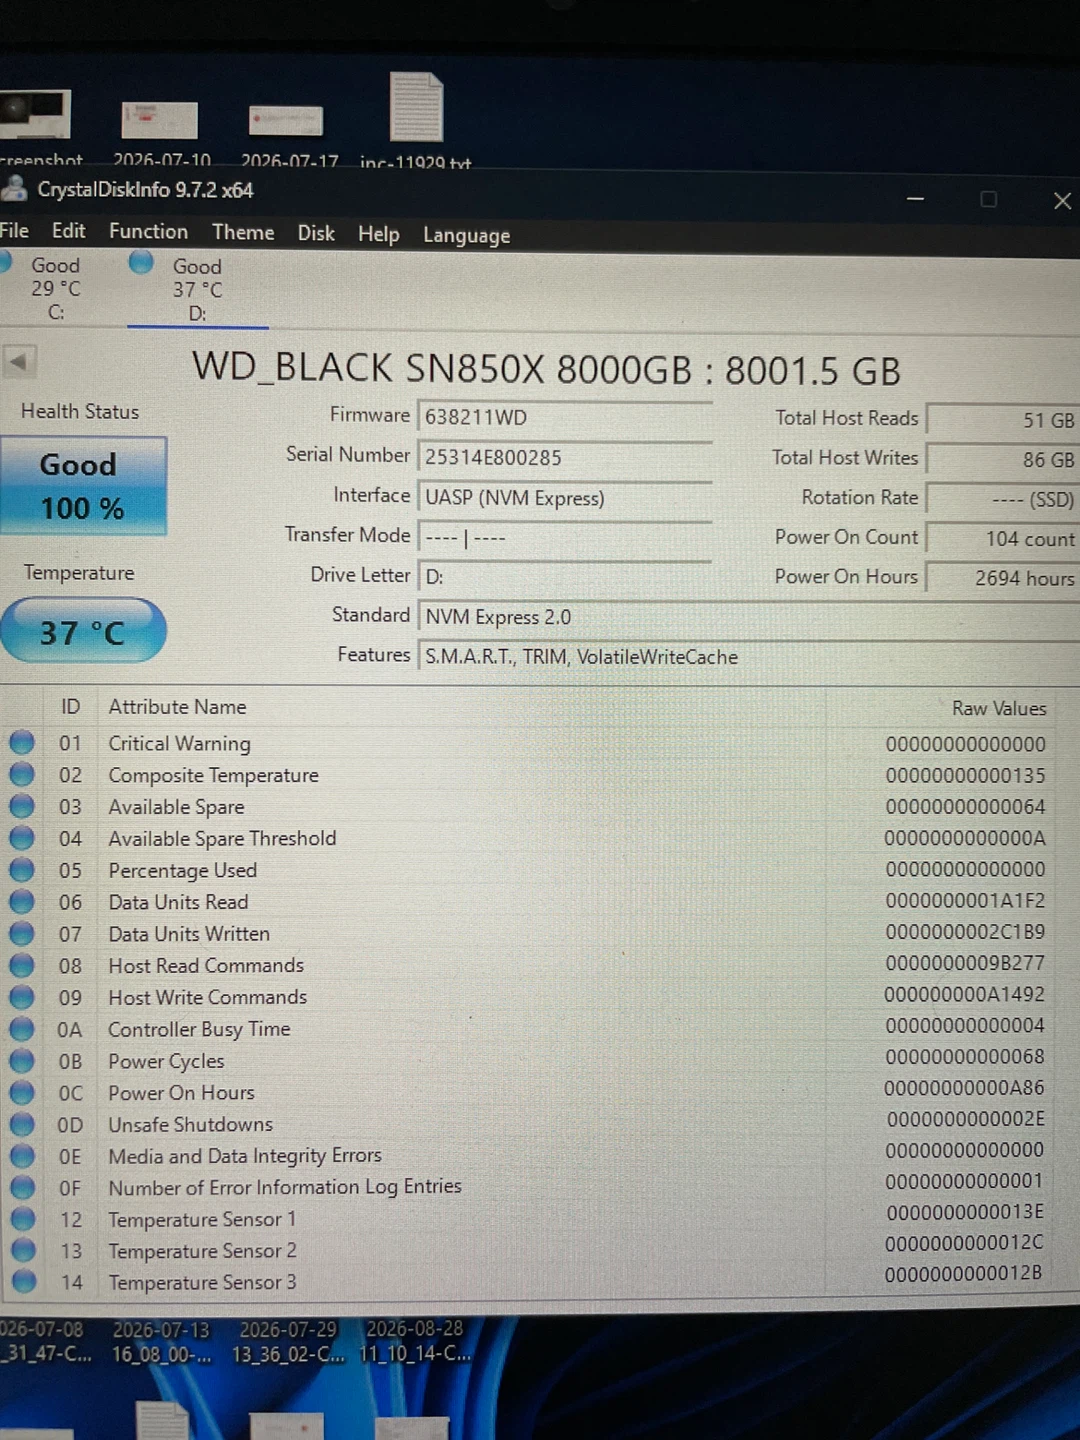This screenshot has width=1080, height=1440.
Task: Click the Good 100 % health status button
Action: [x=83, y=486]
